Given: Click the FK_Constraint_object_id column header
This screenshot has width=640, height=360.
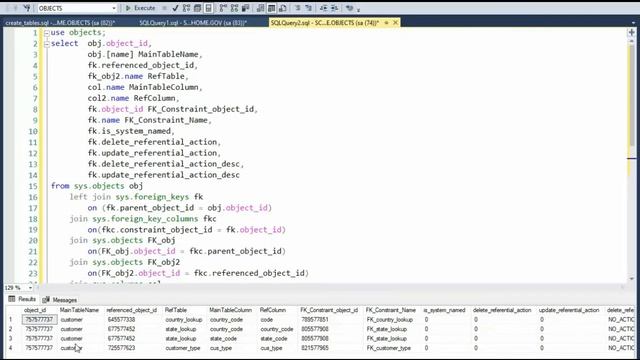Looking at the screenshot, I should (329, 310).
